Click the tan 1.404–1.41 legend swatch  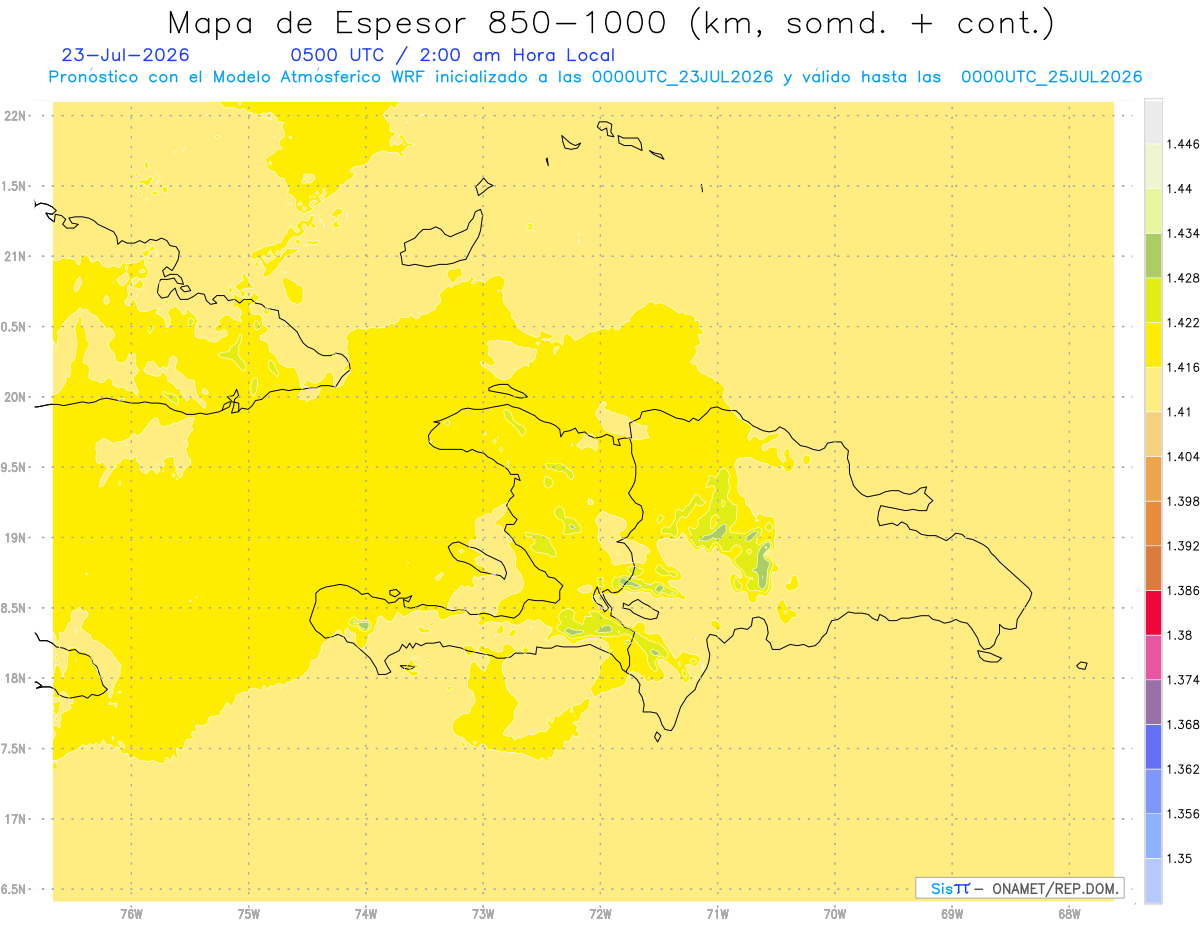pos(1153,434)
